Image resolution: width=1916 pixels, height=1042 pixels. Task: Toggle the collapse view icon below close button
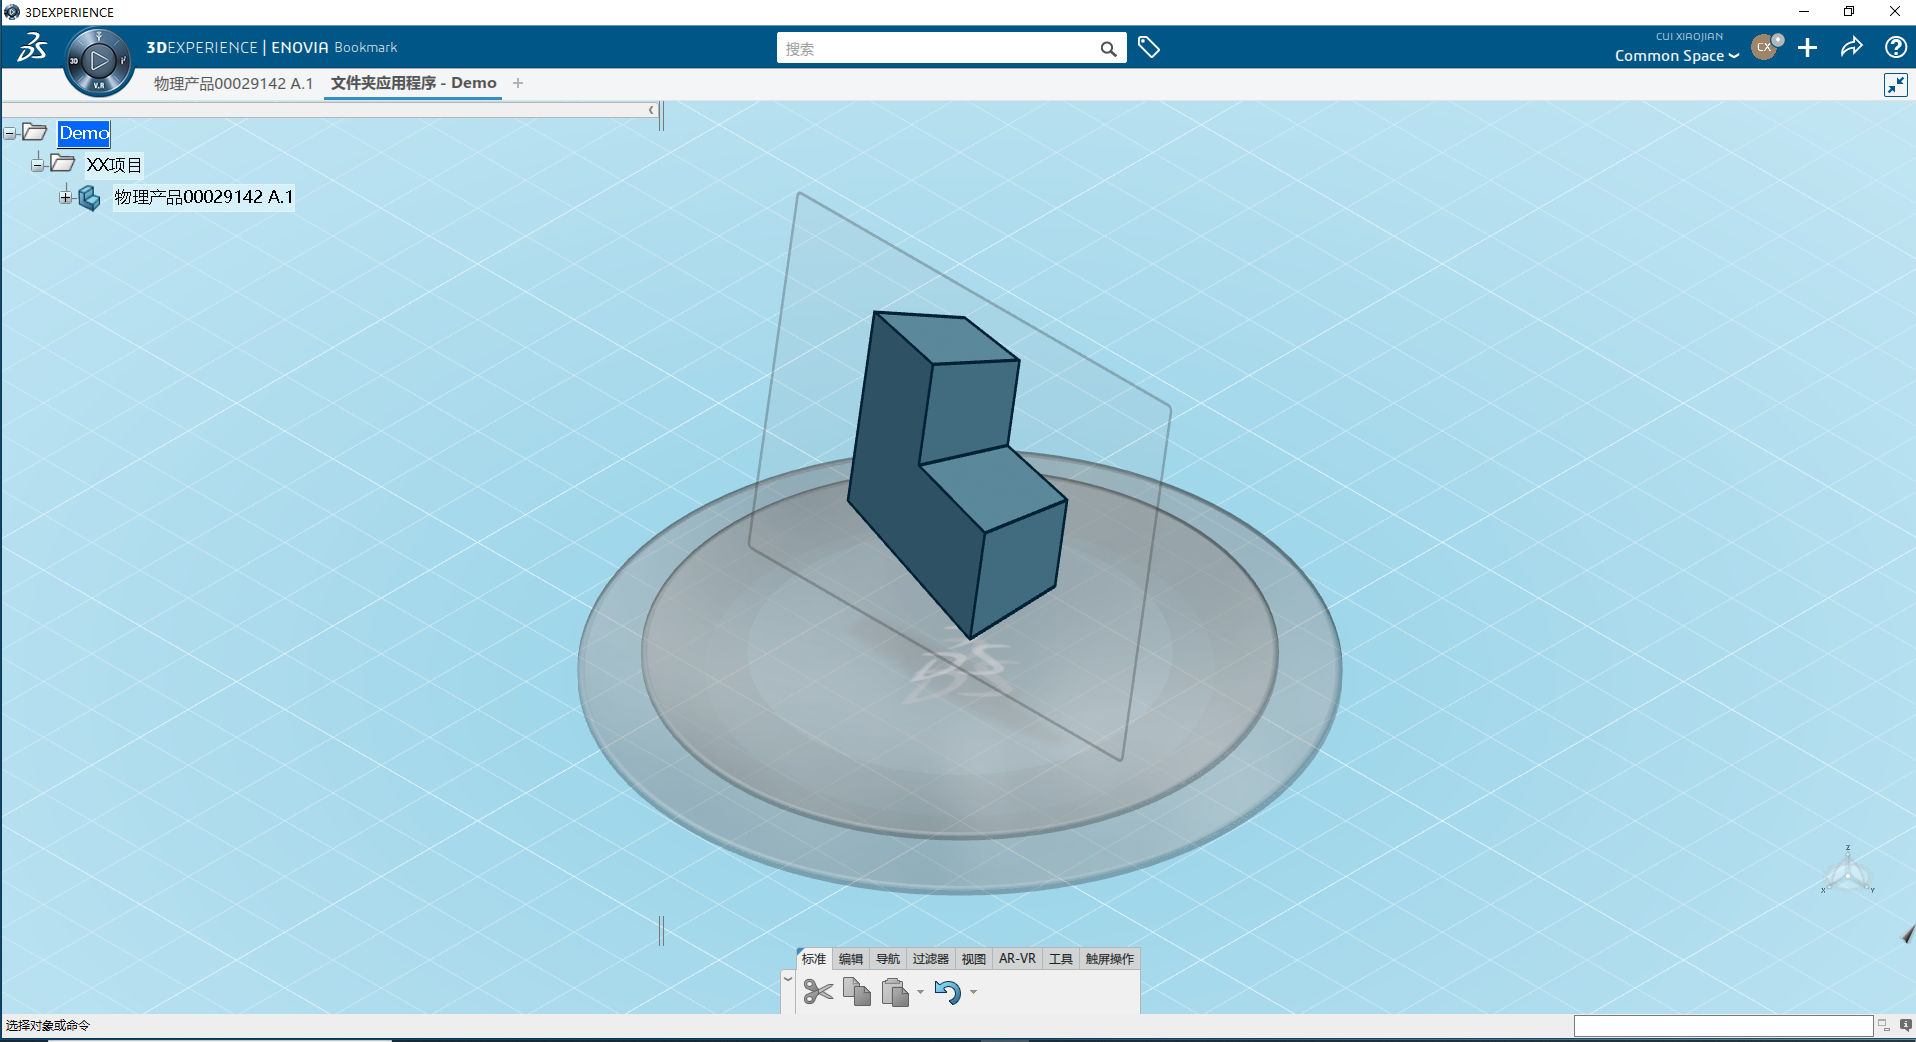pyautogui.click(x=1896, y=85)
